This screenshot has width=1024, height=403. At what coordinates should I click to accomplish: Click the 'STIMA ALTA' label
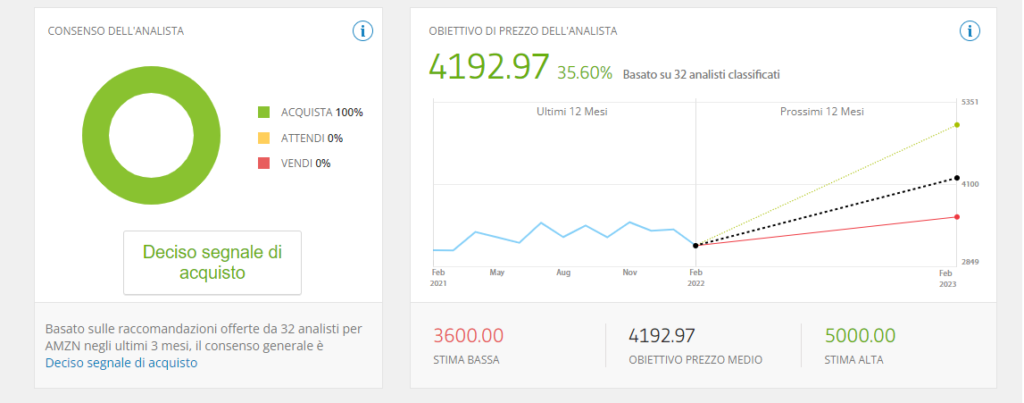click(854, 360)
